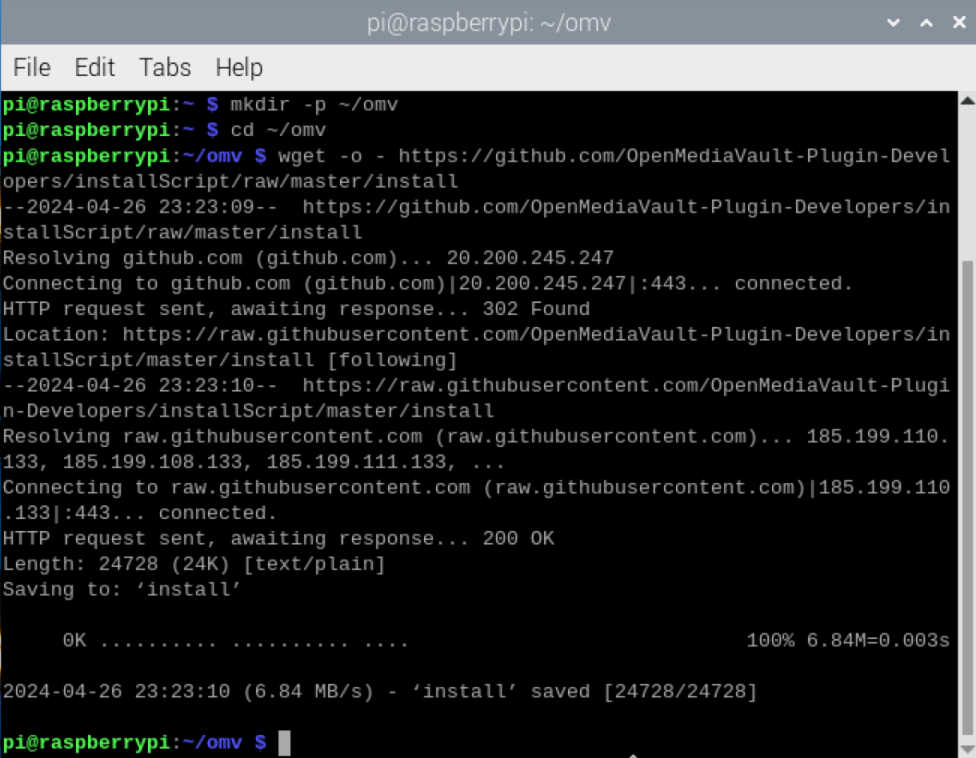The height and width of the screenshot is (758, 976).
Task: Click the '302 Found' response text
Action: (x=536, y=309)
